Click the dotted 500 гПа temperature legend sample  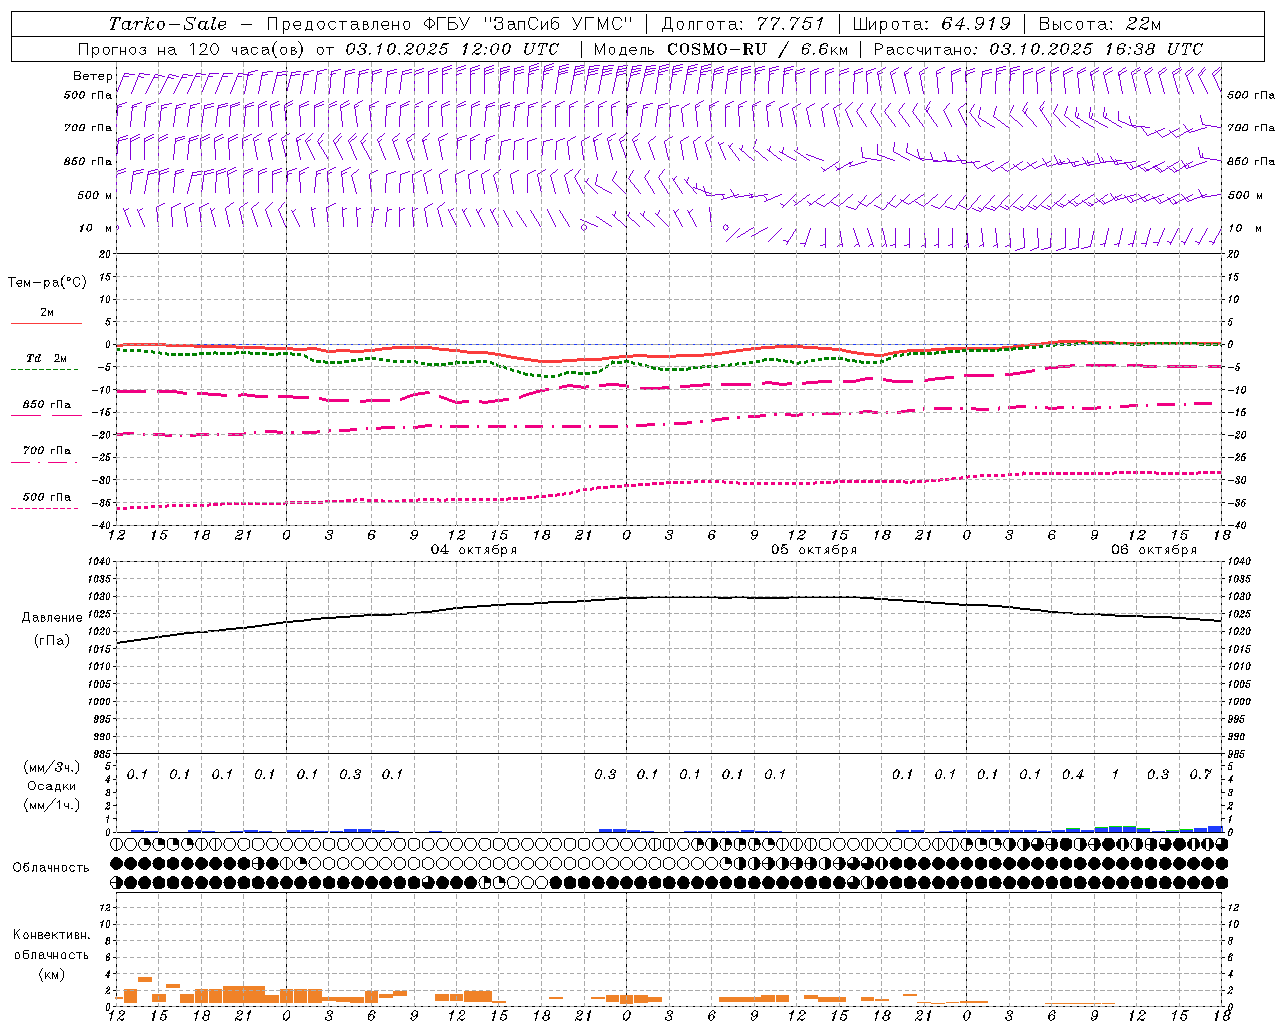[x=44, y=509]
